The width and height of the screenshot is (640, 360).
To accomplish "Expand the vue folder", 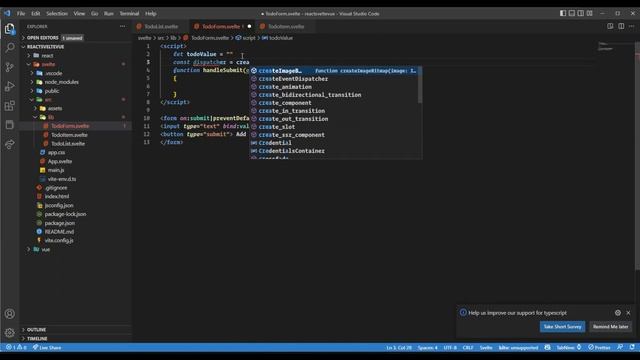I will click(77, 249).
